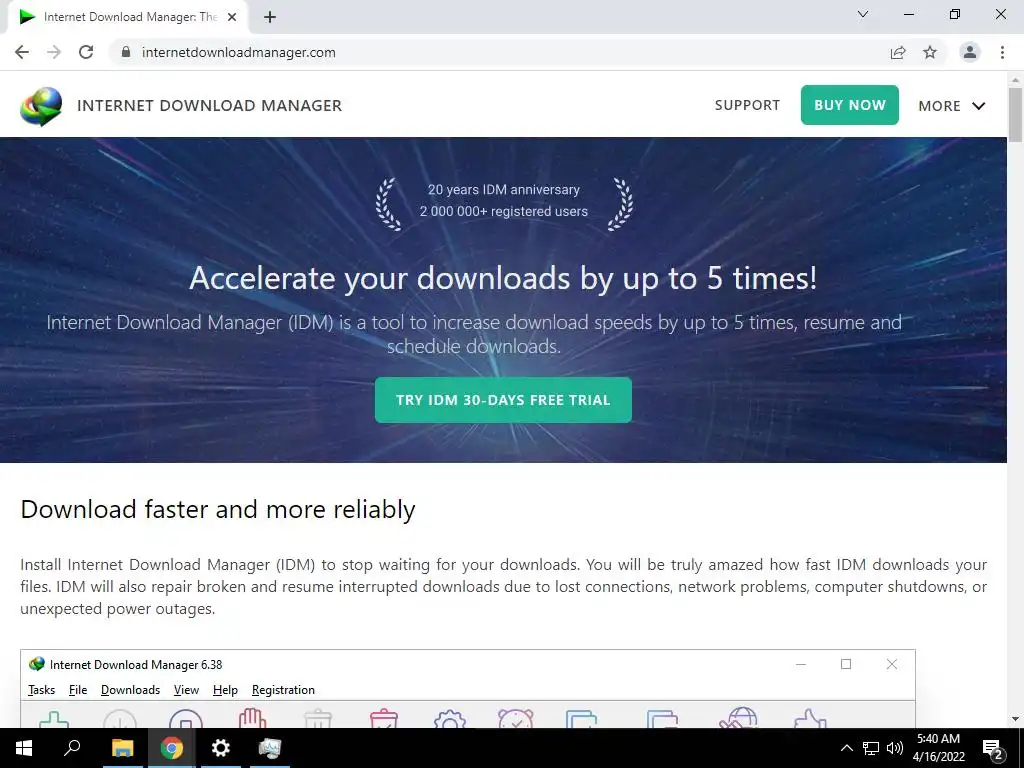Image resolution: width=1024 pixels, height=768 pixels.
Task: Reload the page with refresh icon
Action: 86,52
